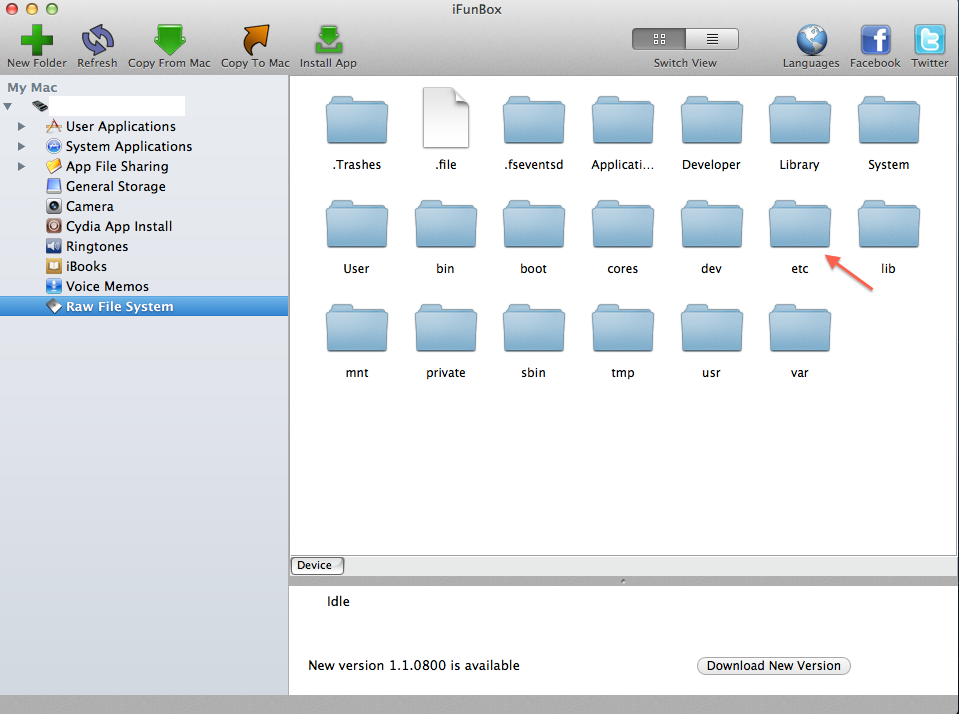The width and height of the screenshot is (959, 714).
Task: Select the dev folder
Action: point(711,225)
